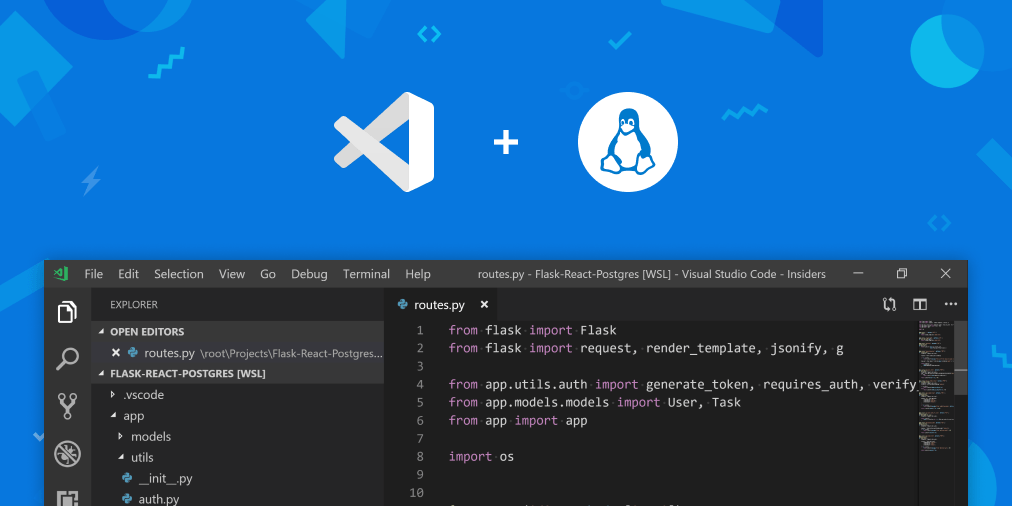The height and width of the screenshot is (506, 1012).
Task: Collapse the Open Editors section
Action: tap(101, 331)
